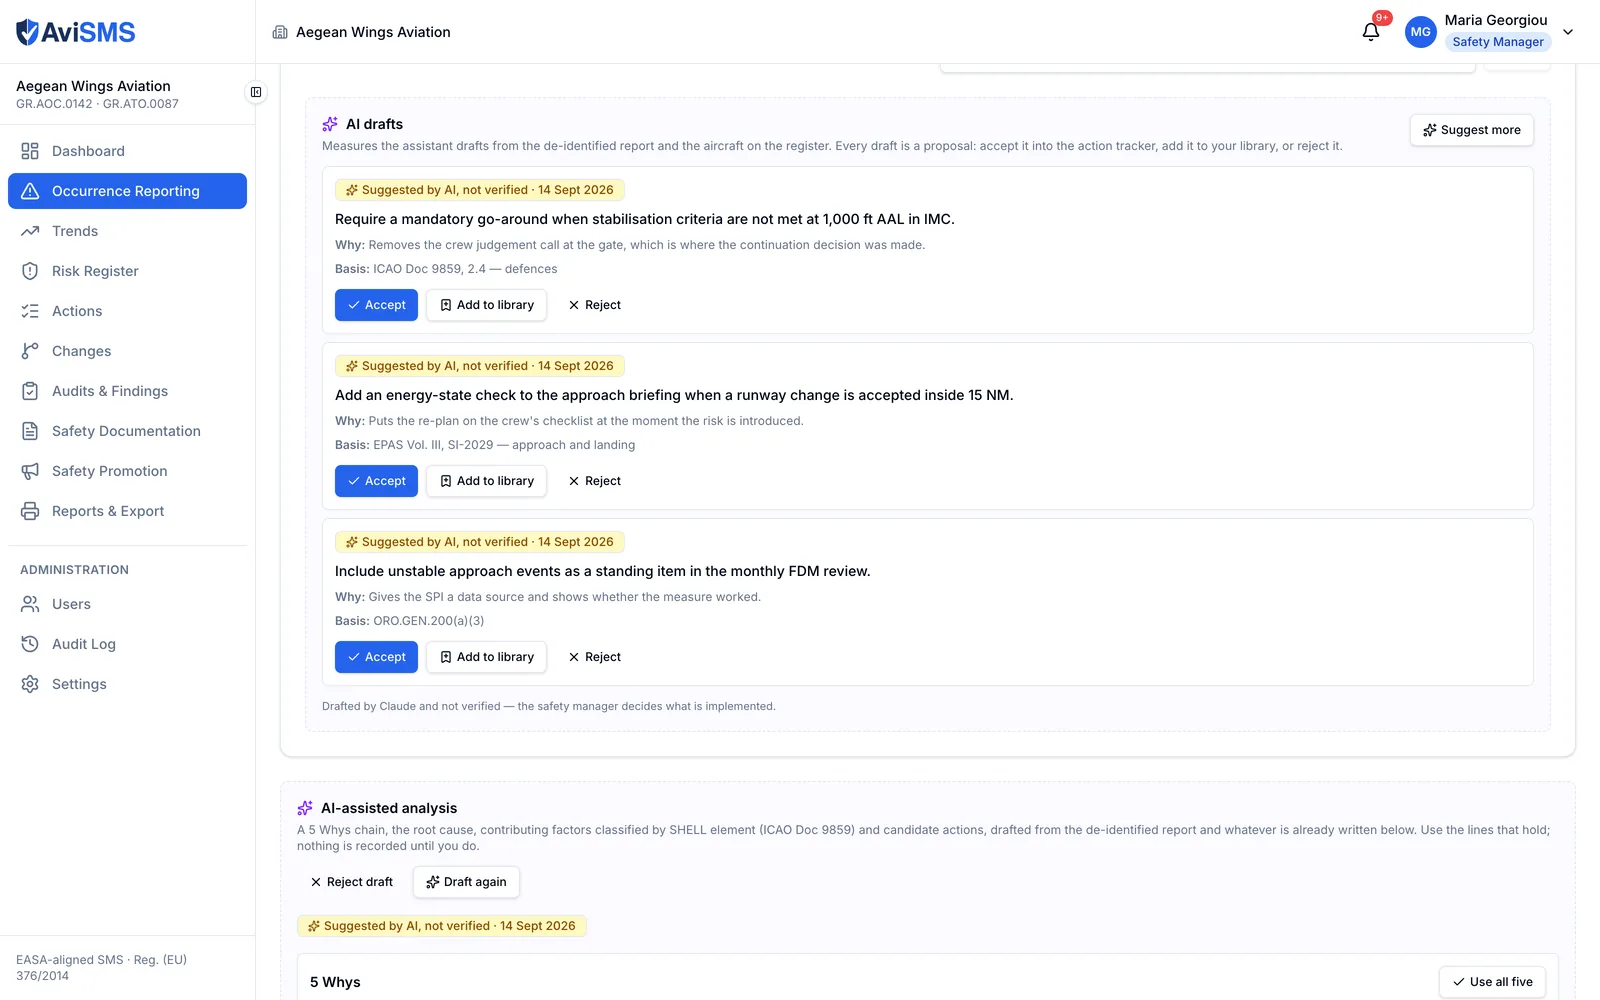The image size is (1600, 1000).
Task: Click the Audit Log history icon
Action: tap(30, 644)
